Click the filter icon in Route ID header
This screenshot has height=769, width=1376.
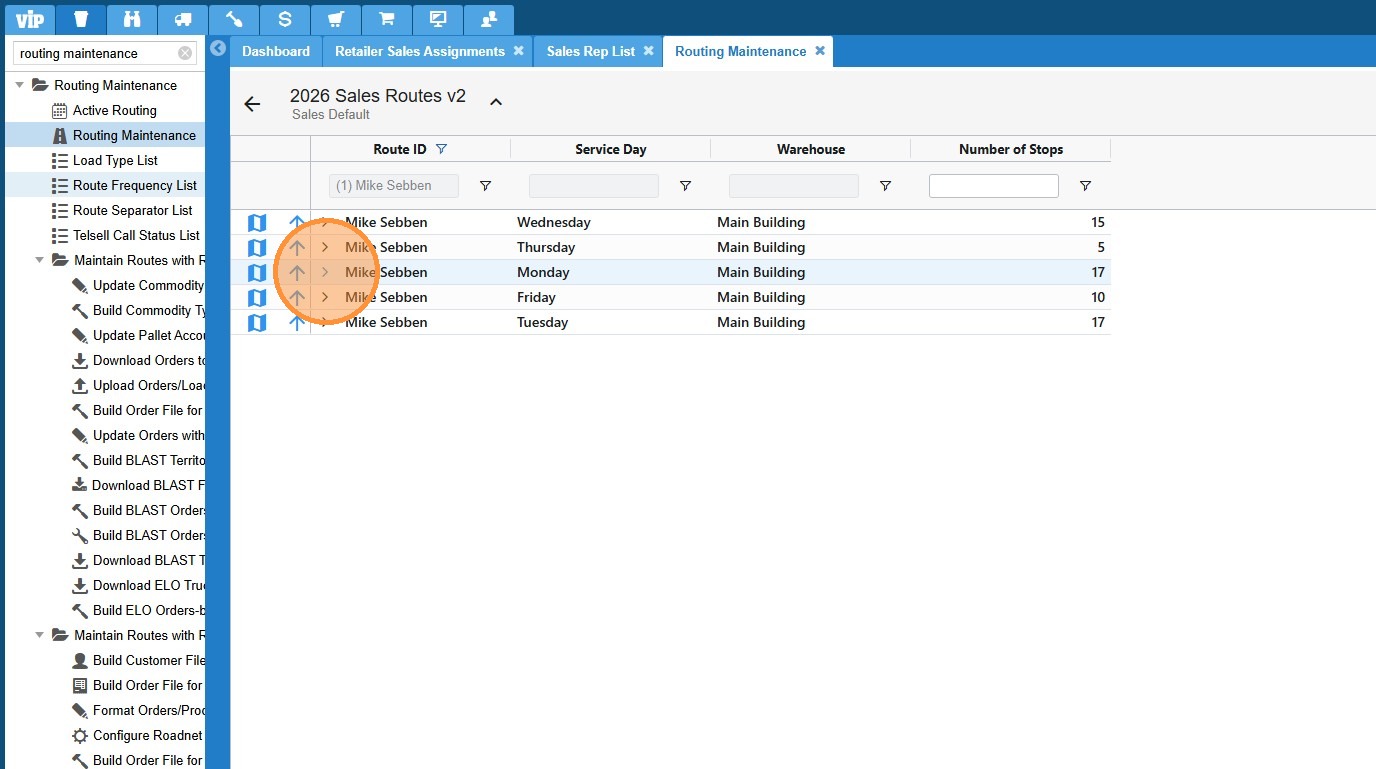[441, 149]
